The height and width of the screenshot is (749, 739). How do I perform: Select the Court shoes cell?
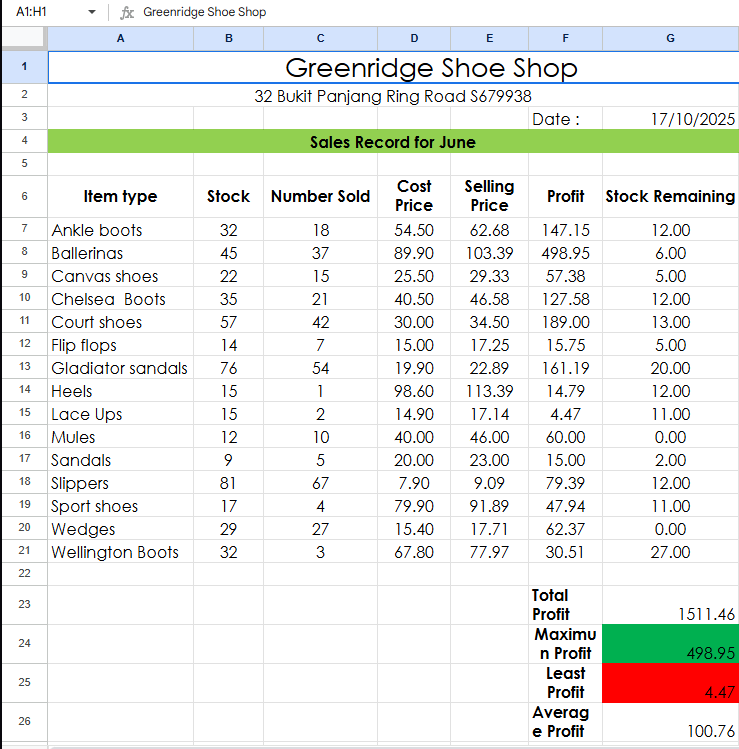[120, 321]
